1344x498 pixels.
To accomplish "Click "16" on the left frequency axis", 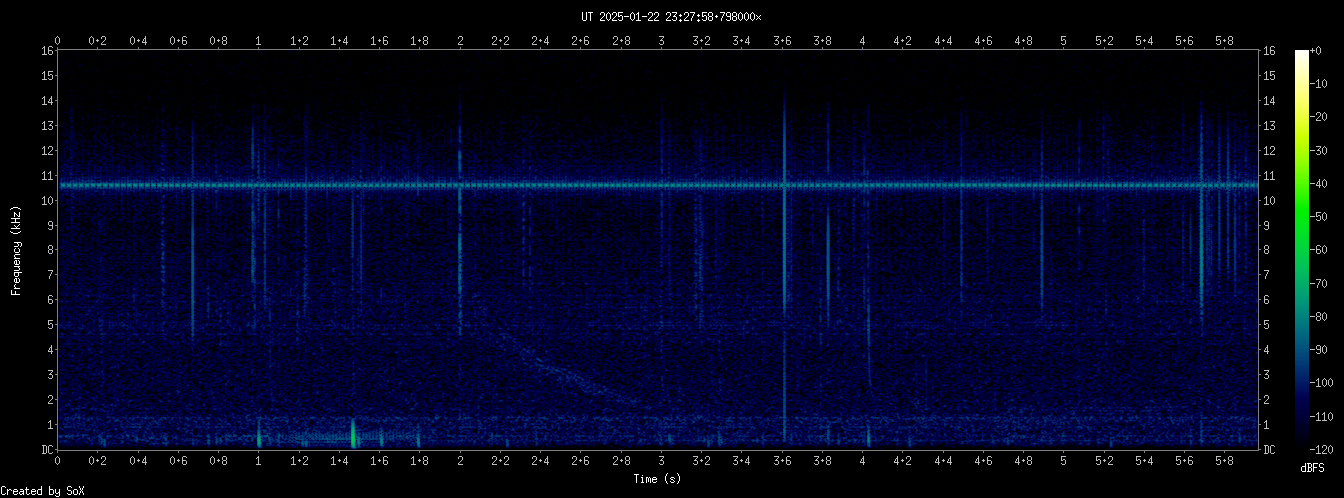I will click(46, 51).
